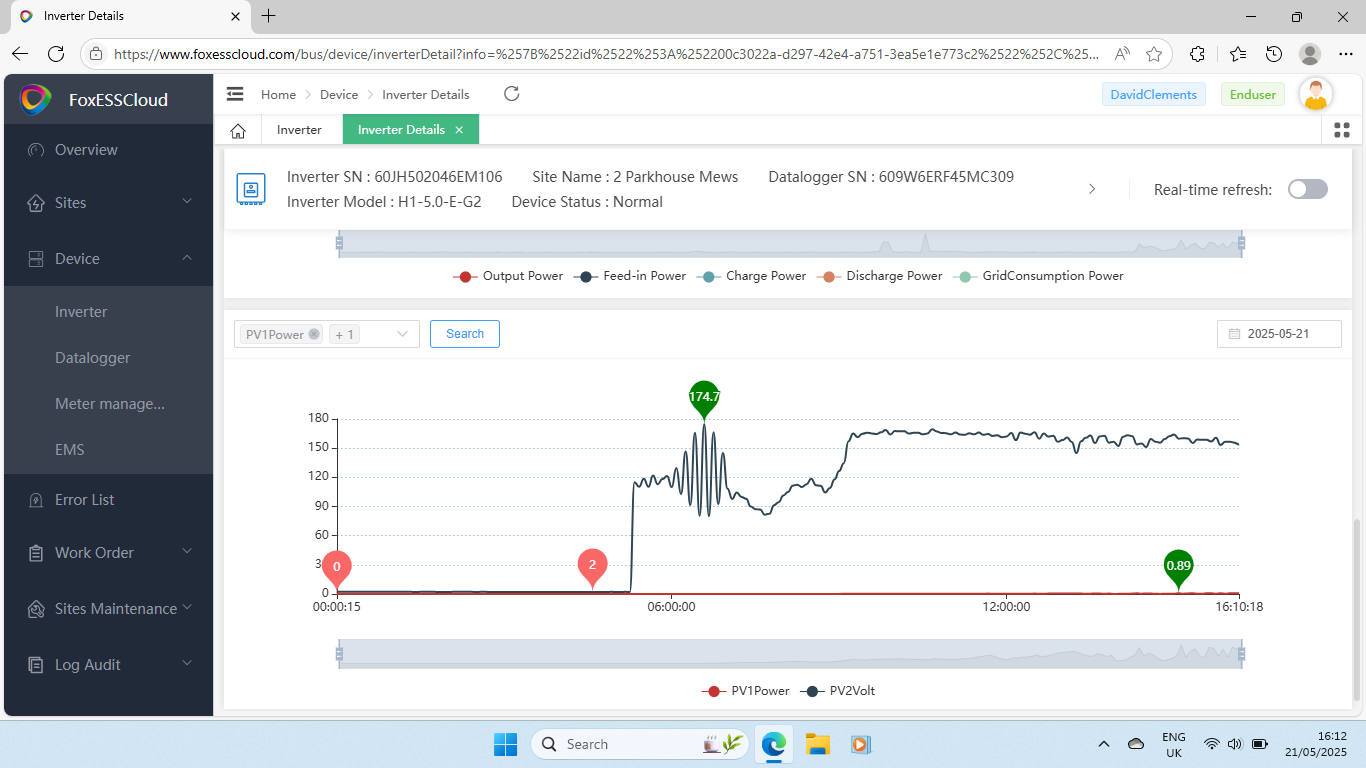The image size is (1366, 768).
Task: Expand the Sites sidebar menu
Action: click(x=109, y=203)
